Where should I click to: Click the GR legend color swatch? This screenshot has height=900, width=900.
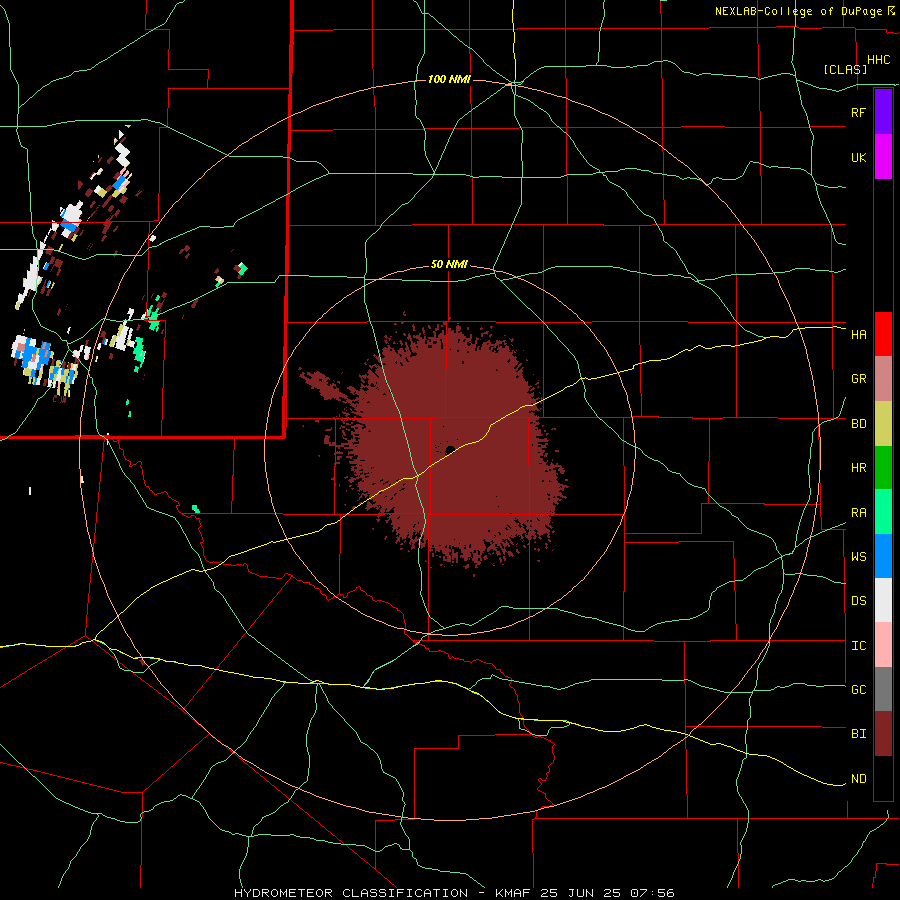[883, 379]
